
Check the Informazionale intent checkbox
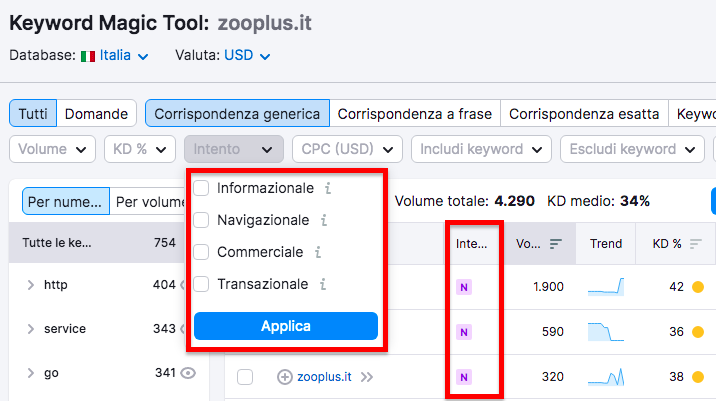point(201,188)
